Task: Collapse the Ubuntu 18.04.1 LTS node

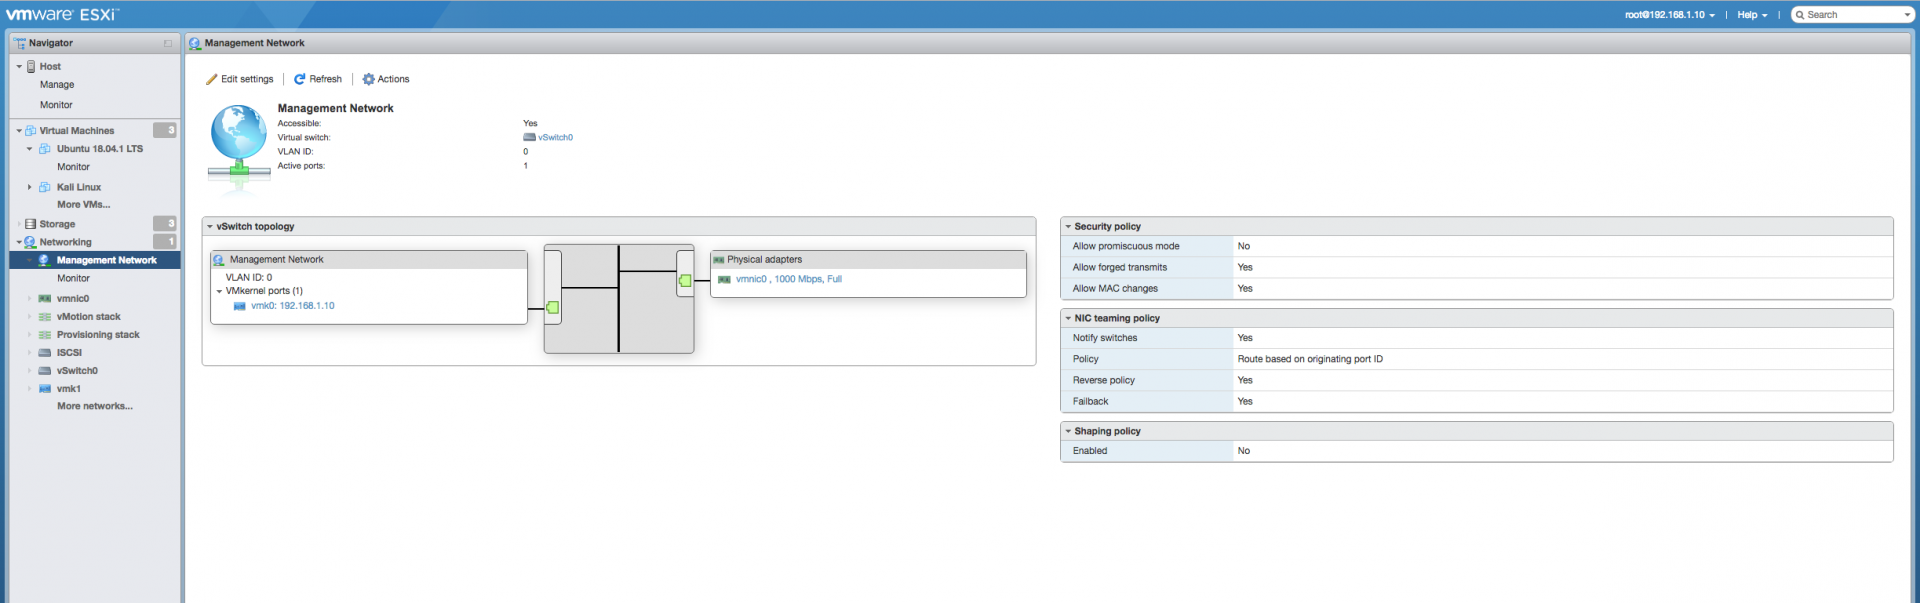Action: (29, 149)
